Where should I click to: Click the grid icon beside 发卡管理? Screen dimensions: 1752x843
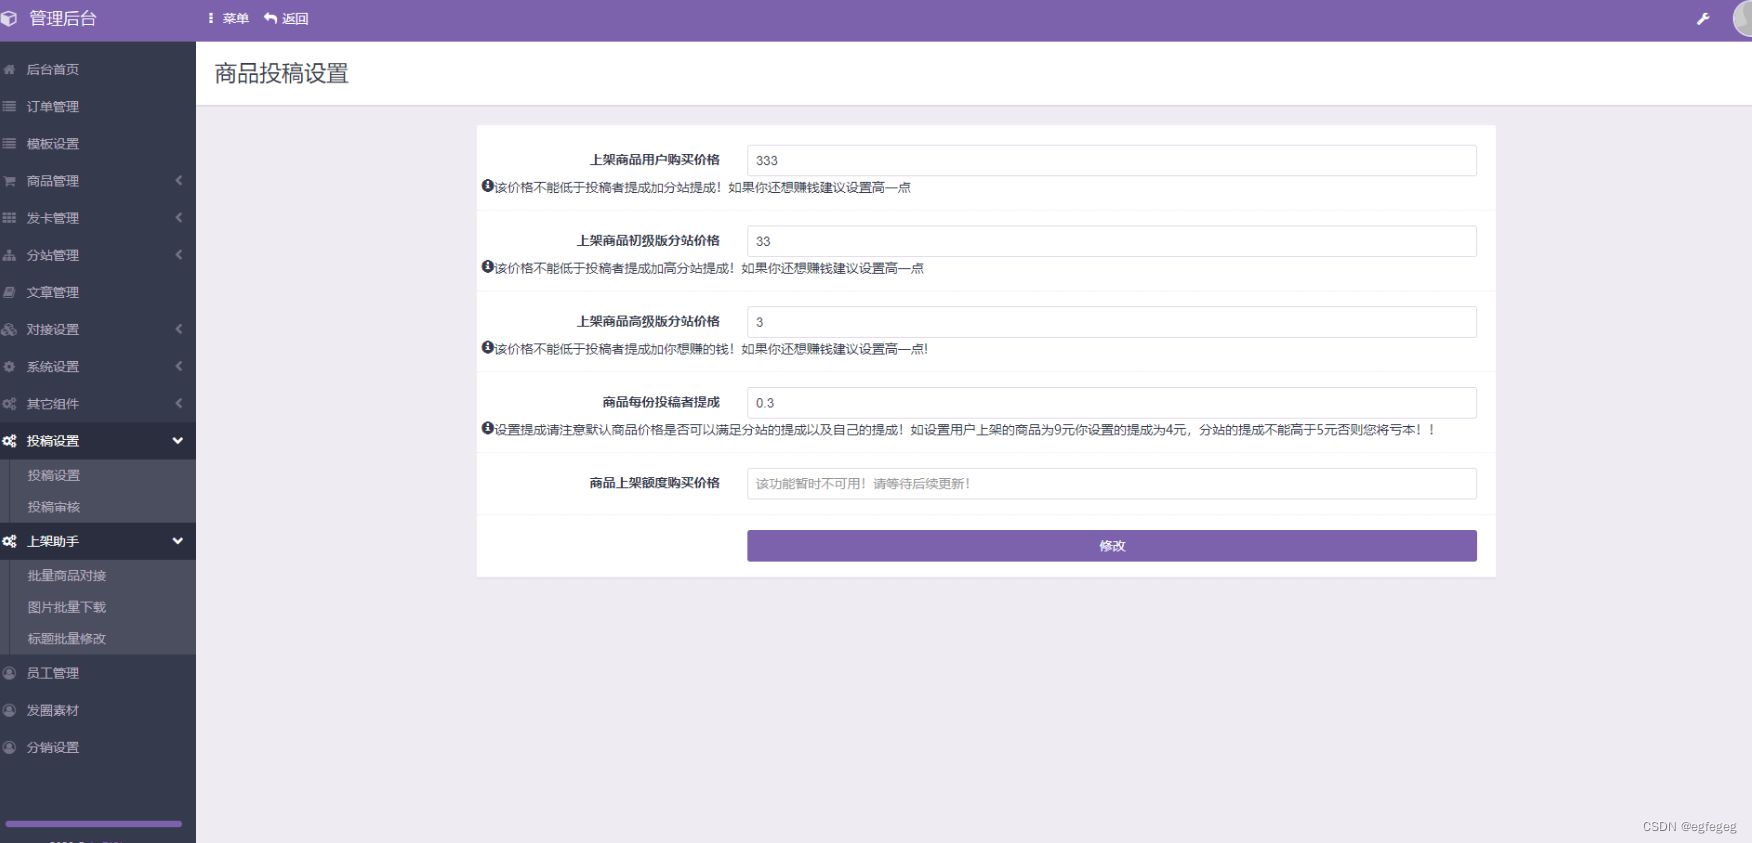coord(9,218)
